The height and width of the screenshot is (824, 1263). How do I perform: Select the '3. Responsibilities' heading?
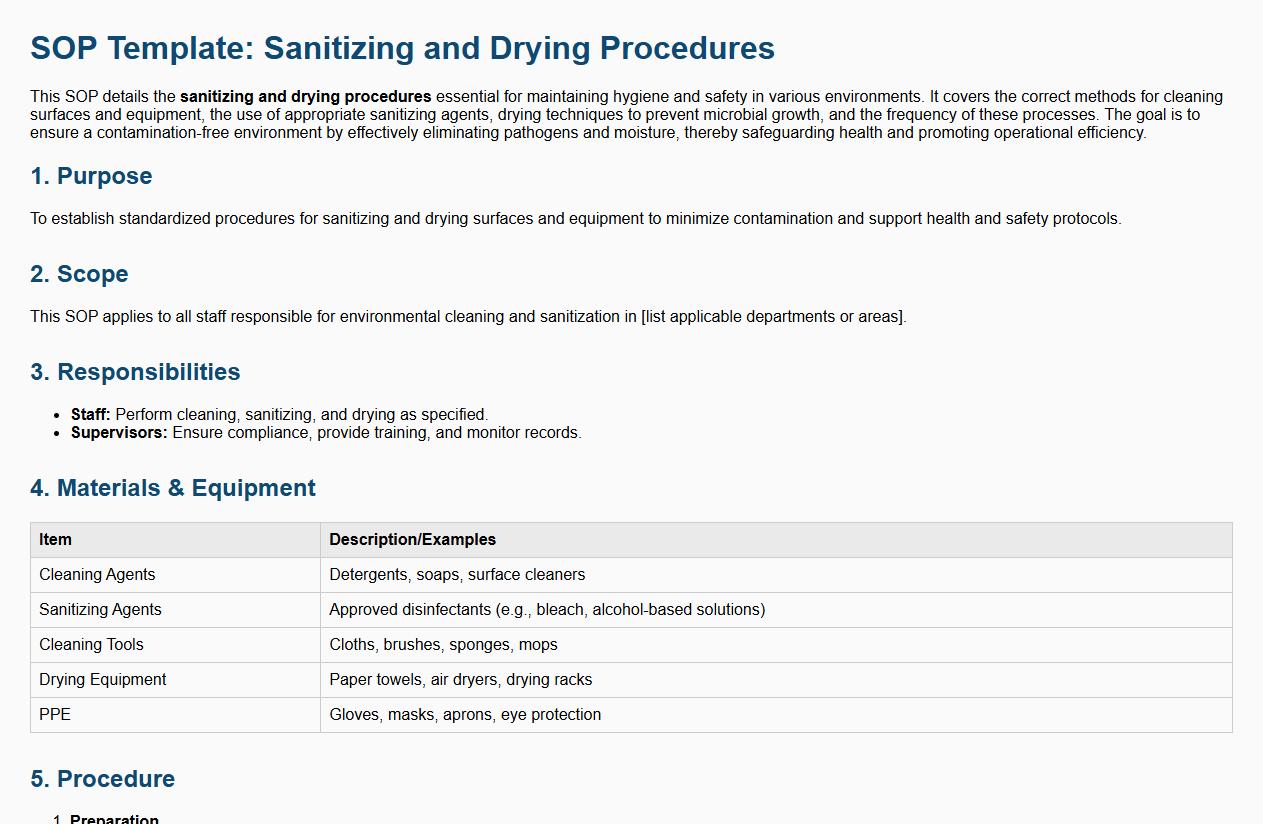click(135, 372)
